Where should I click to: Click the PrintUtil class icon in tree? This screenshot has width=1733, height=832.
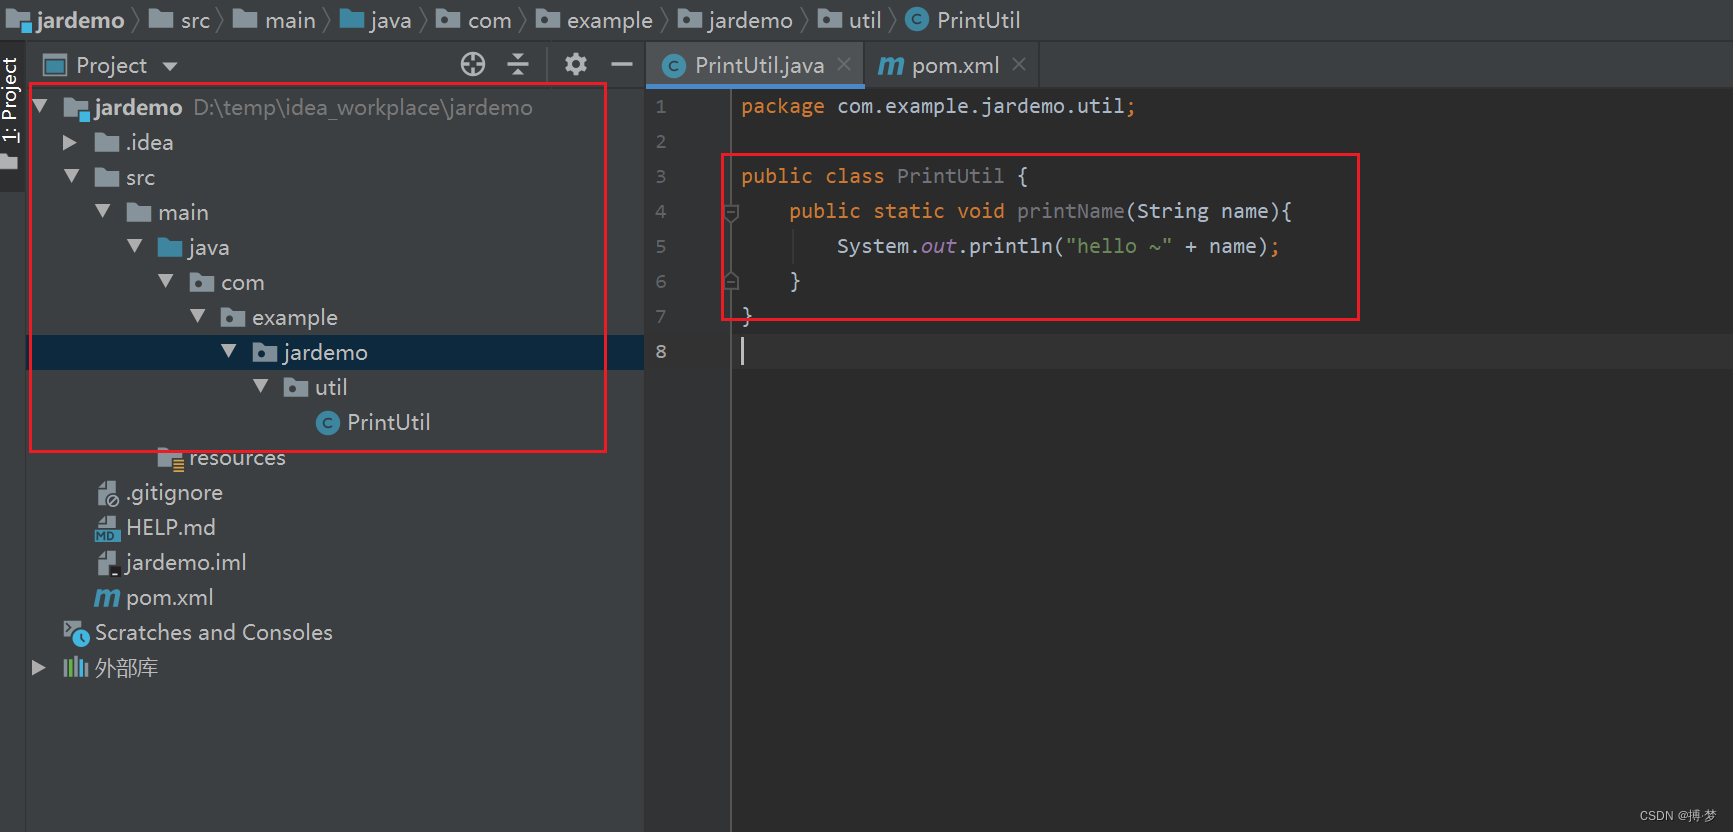[x=328, y=423]
